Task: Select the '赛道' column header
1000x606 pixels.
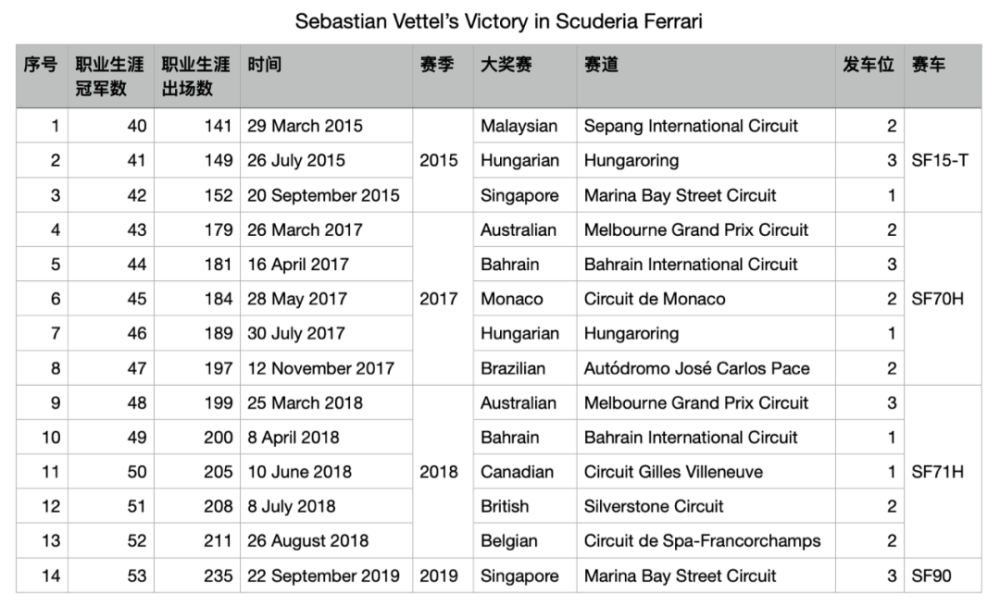Action: click(x=601, y=65)
